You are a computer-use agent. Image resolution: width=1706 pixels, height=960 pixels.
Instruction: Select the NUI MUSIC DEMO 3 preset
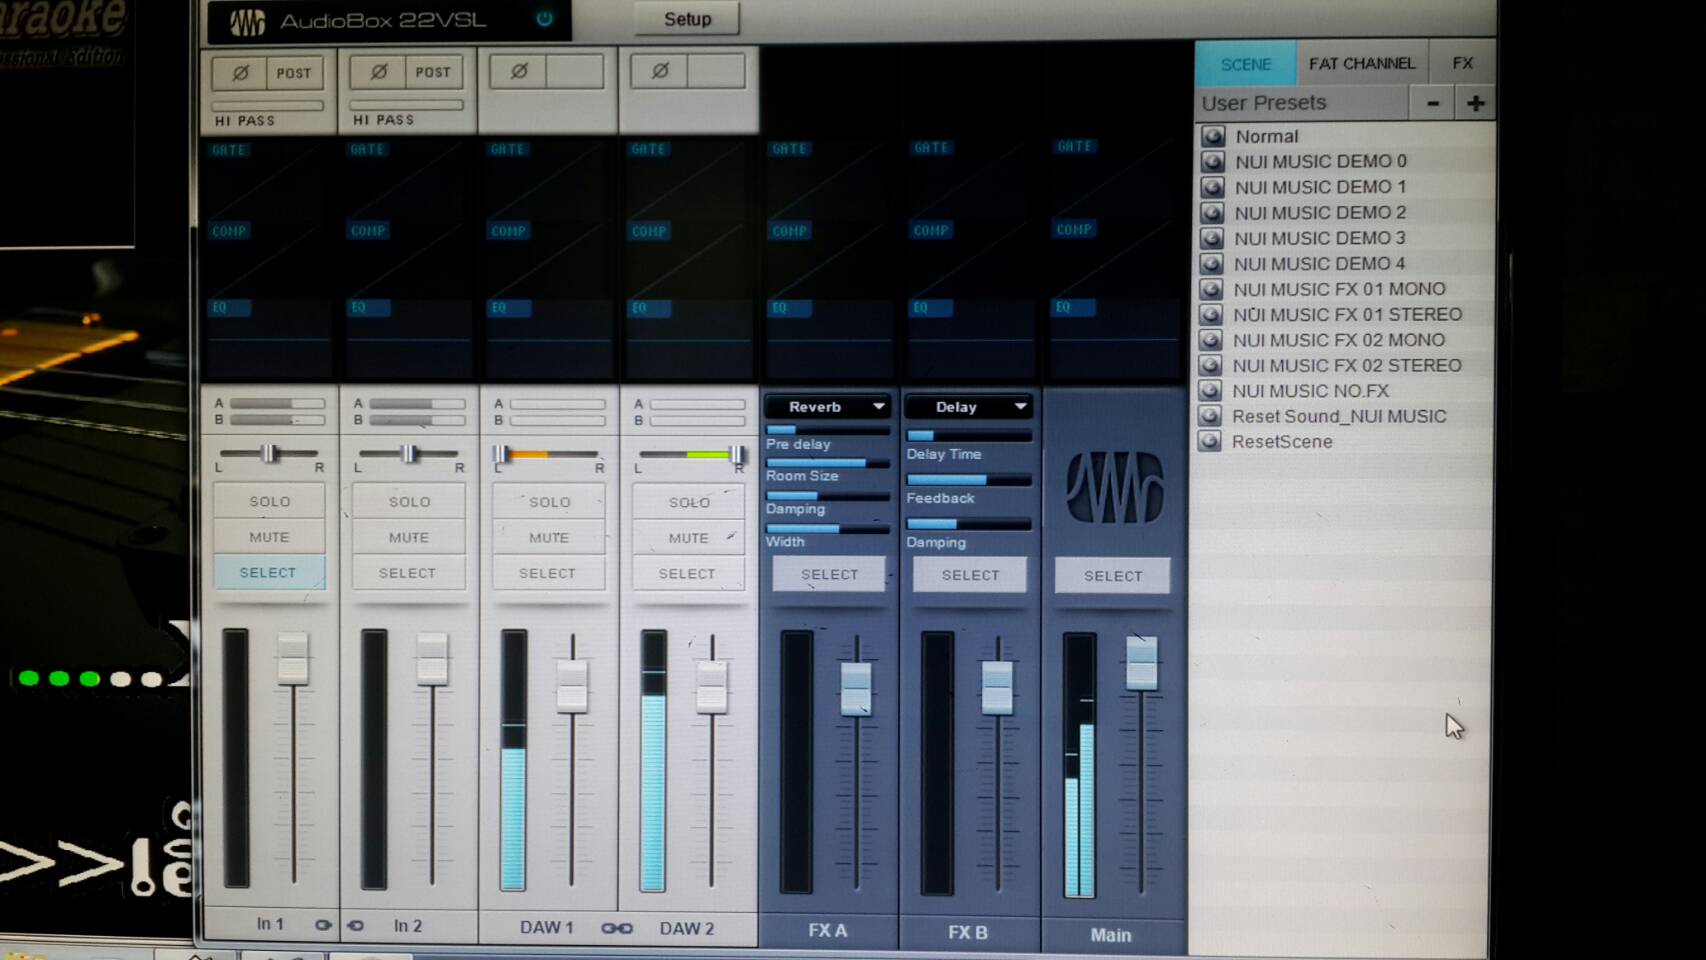[x=1320, y=238]
